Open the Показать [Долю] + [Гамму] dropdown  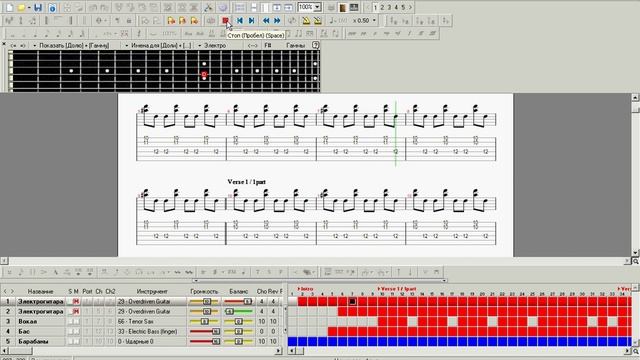[71, 45]
